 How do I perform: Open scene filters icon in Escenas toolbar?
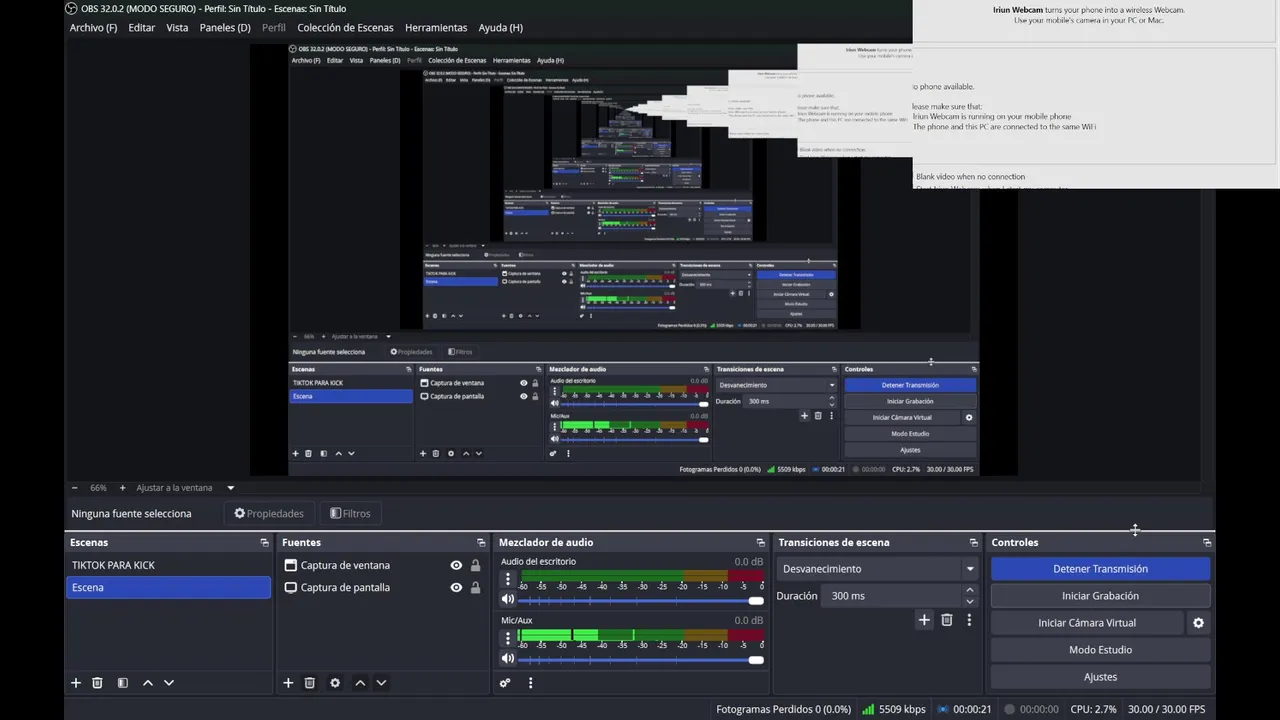tap(122, 683)
